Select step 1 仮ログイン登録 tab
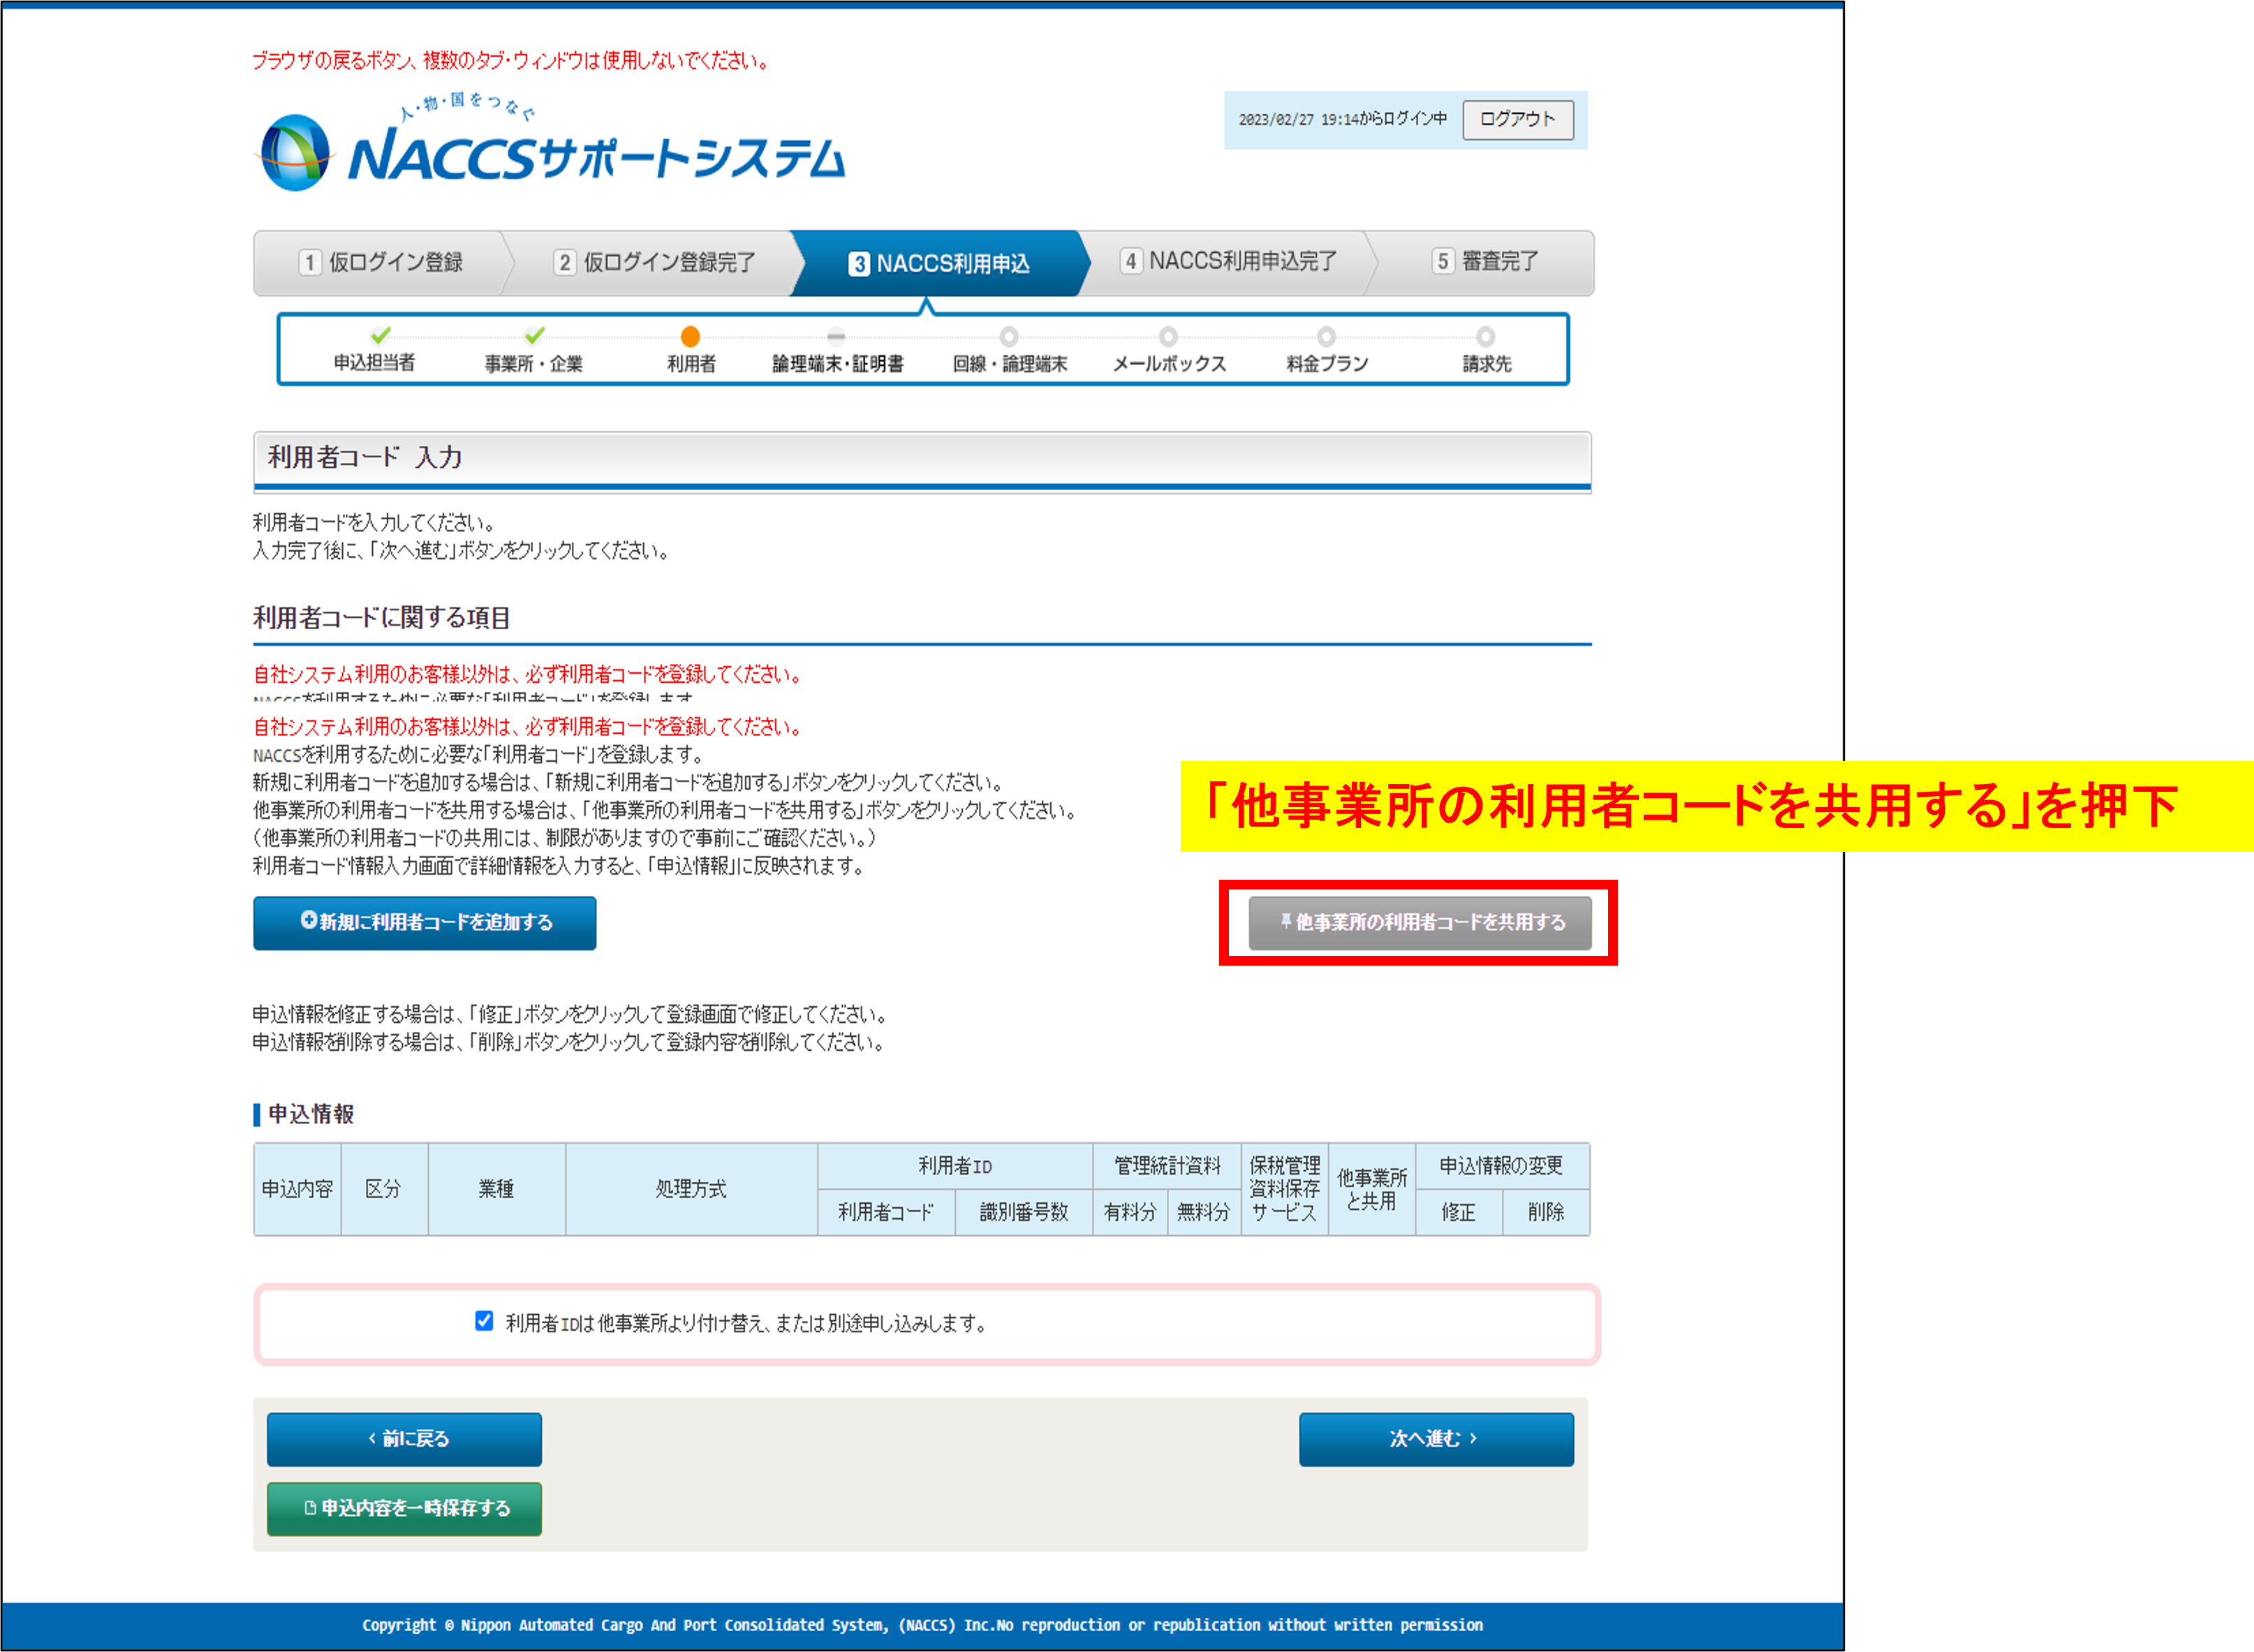 click(381, 263)
